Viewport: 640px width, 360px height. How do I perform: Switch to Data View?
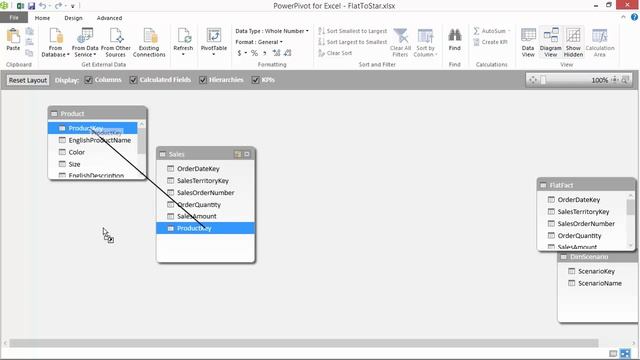click(528, 42)
